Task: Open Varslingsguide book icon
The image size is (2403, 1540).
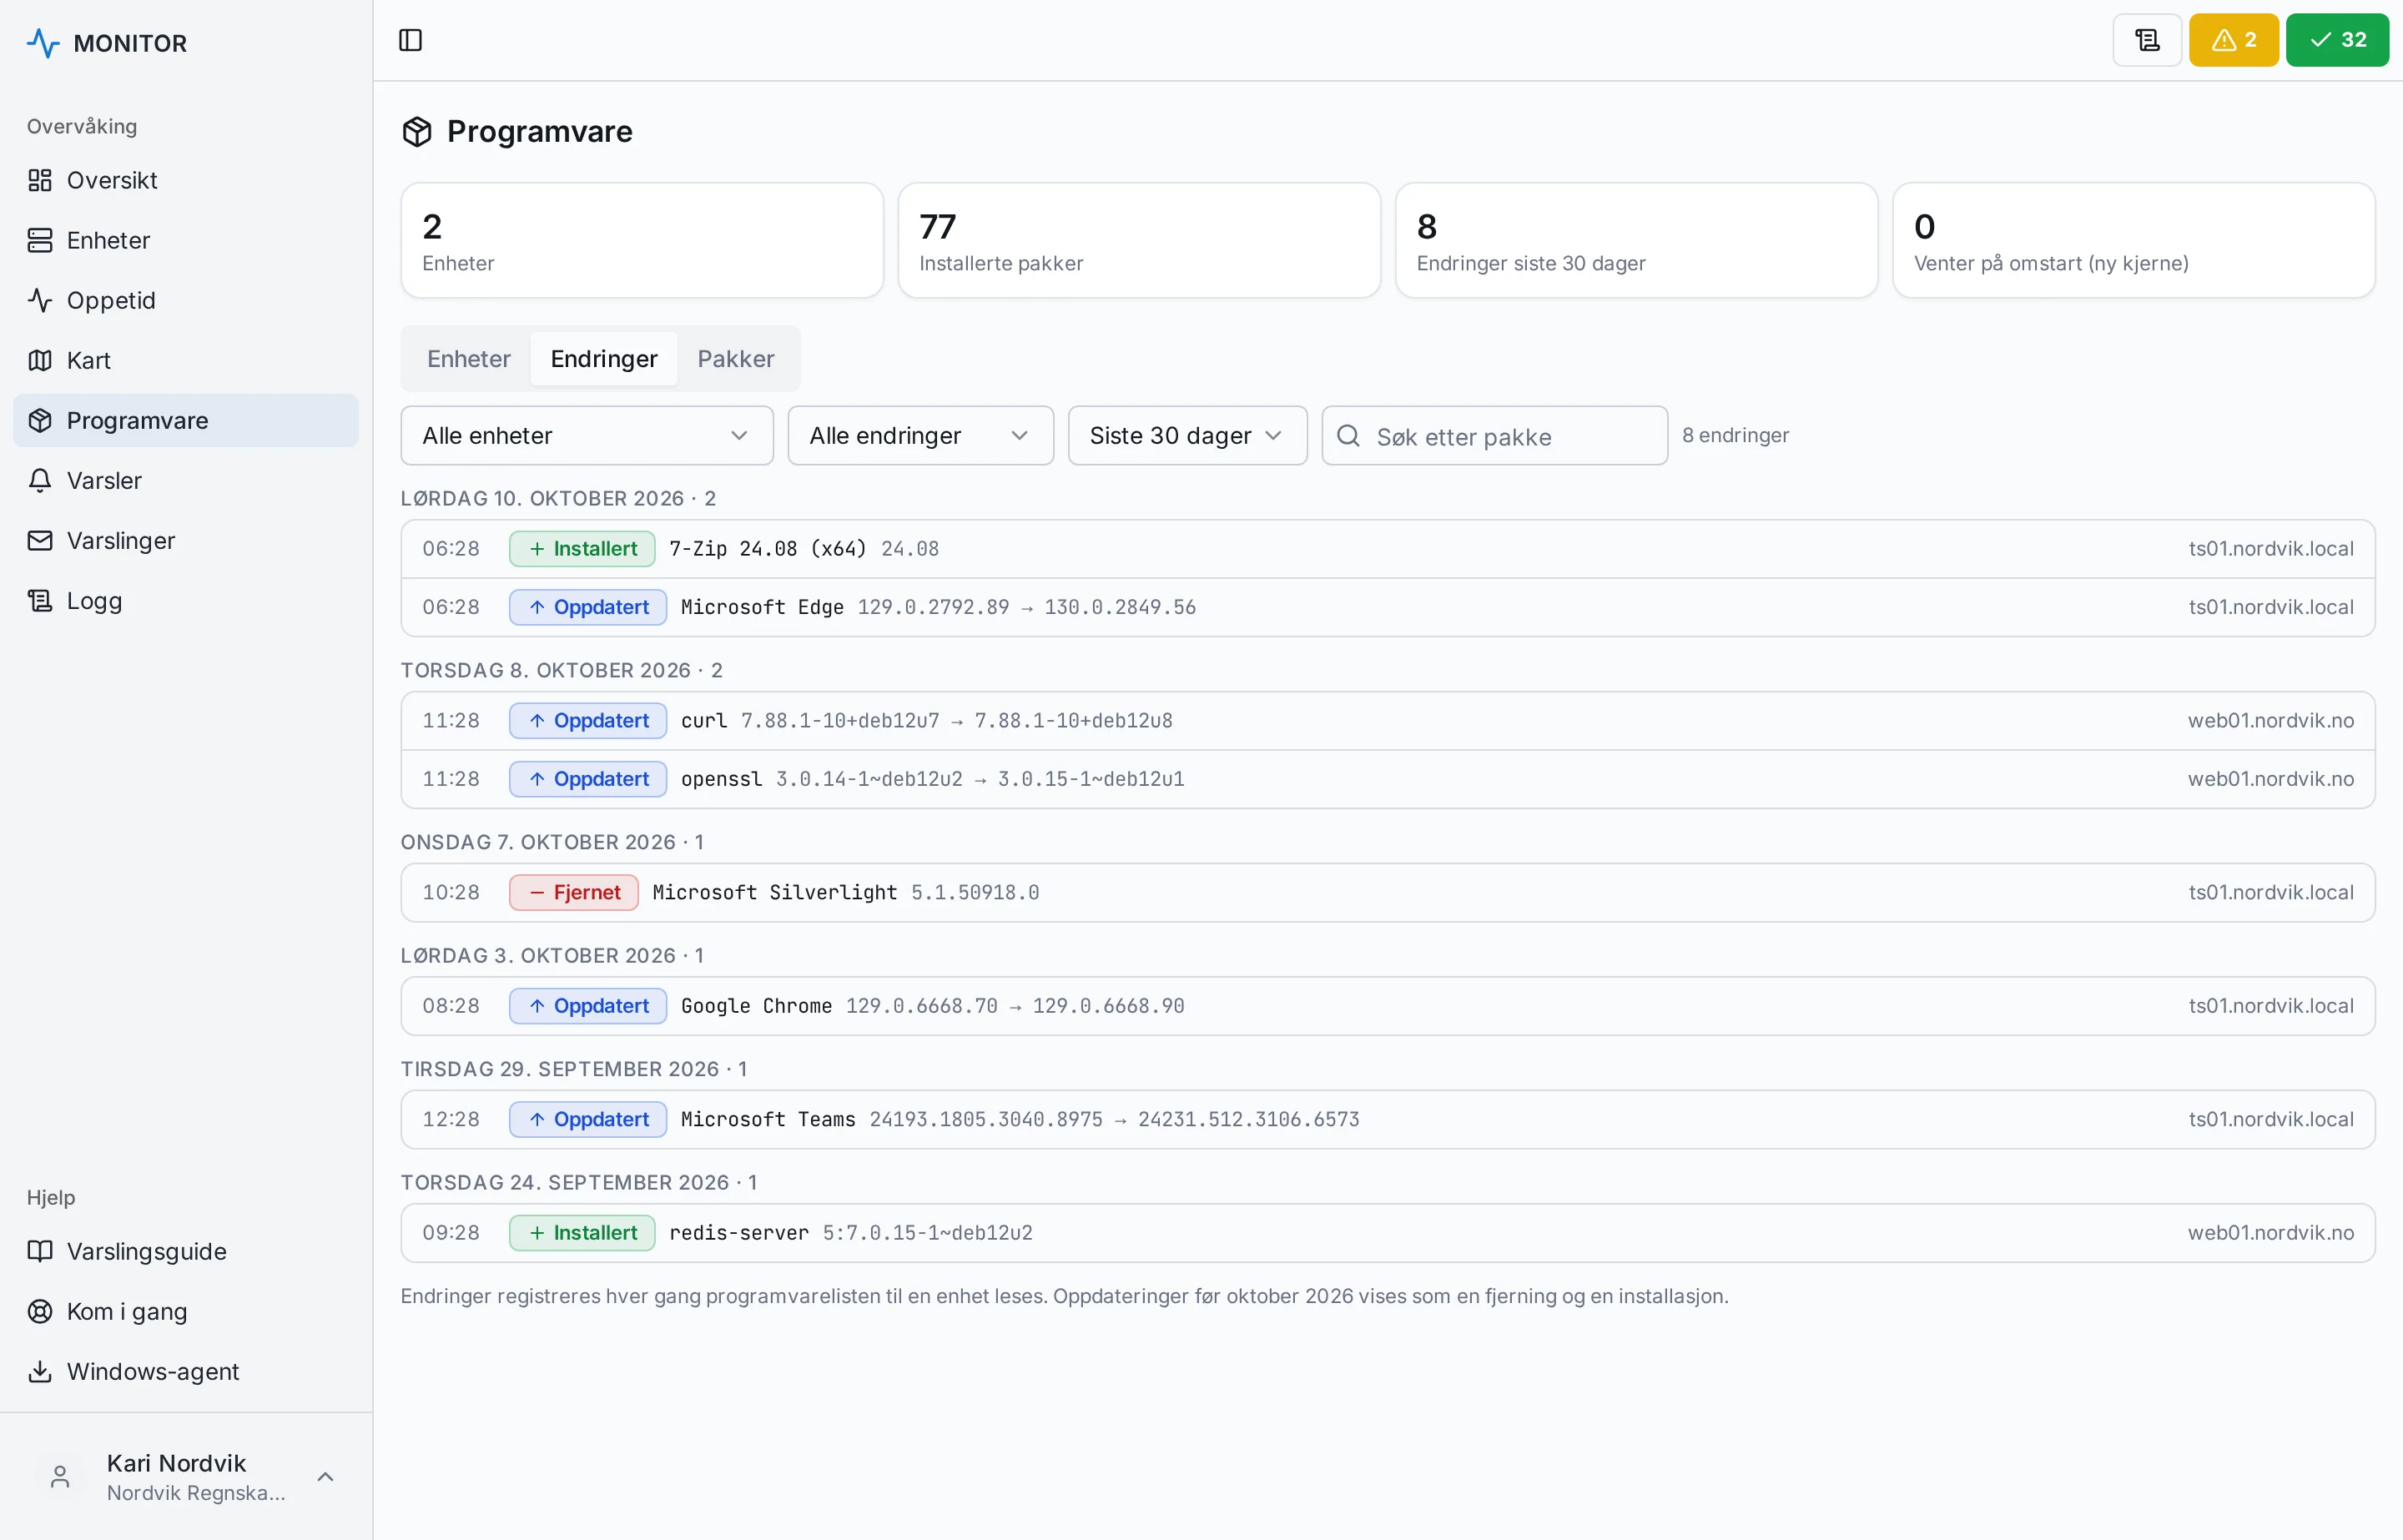Action: [x=40, y=1251]
